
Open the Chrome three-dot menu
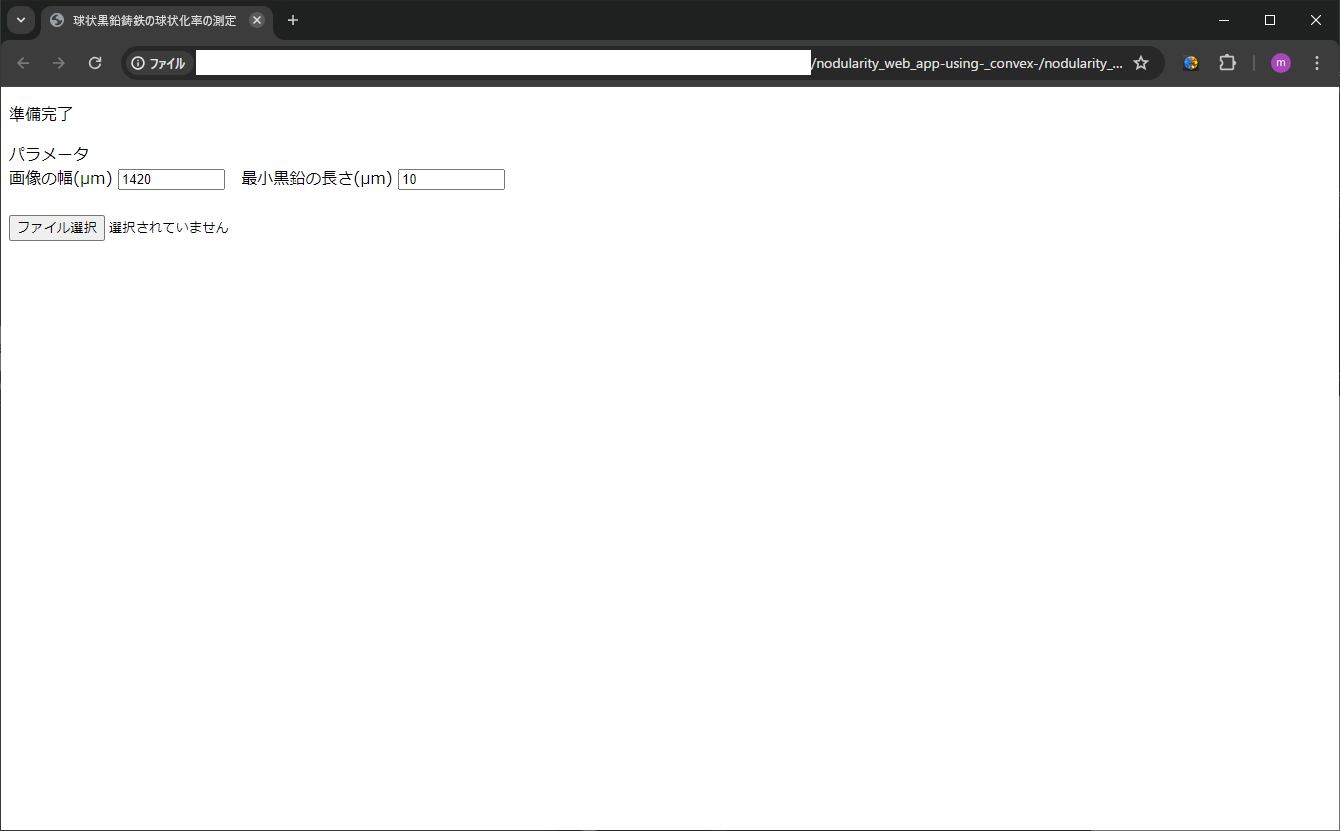click(x=1316, y=63)
